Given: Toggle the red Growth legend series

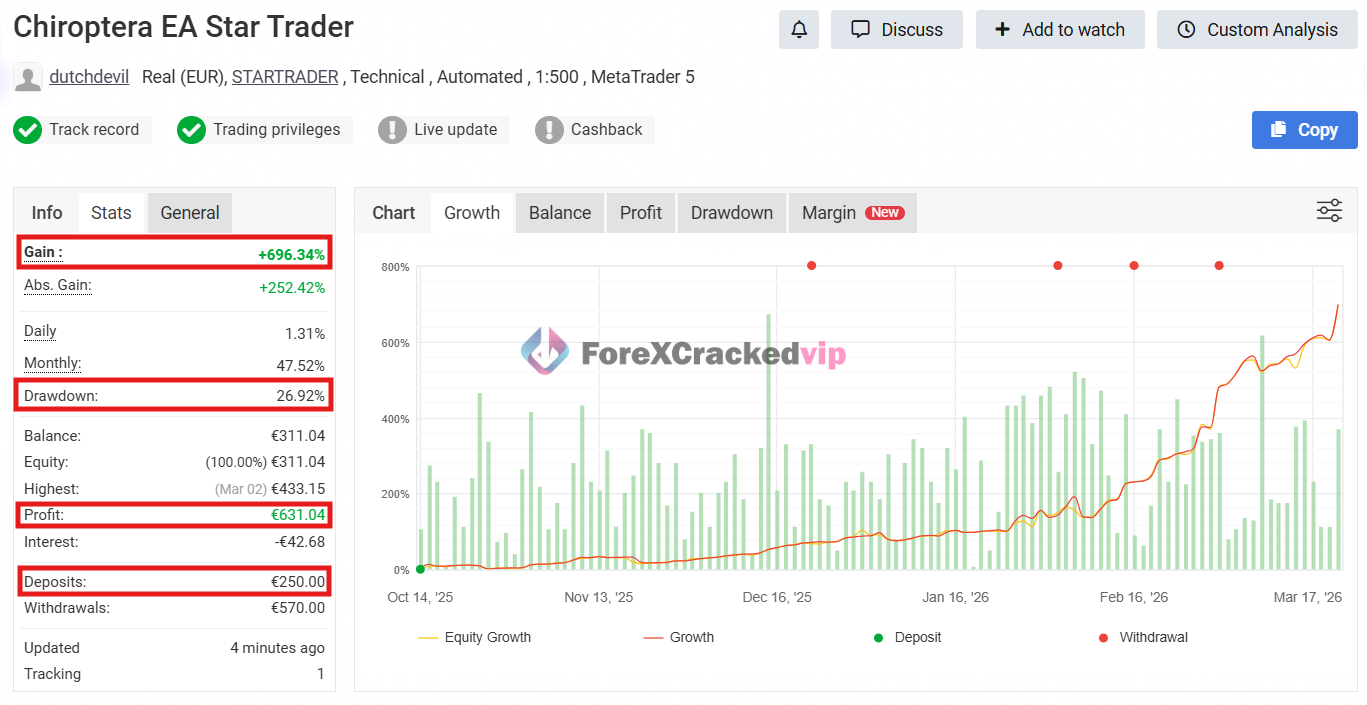Looking at the screenshot, I should pos(680,637).
